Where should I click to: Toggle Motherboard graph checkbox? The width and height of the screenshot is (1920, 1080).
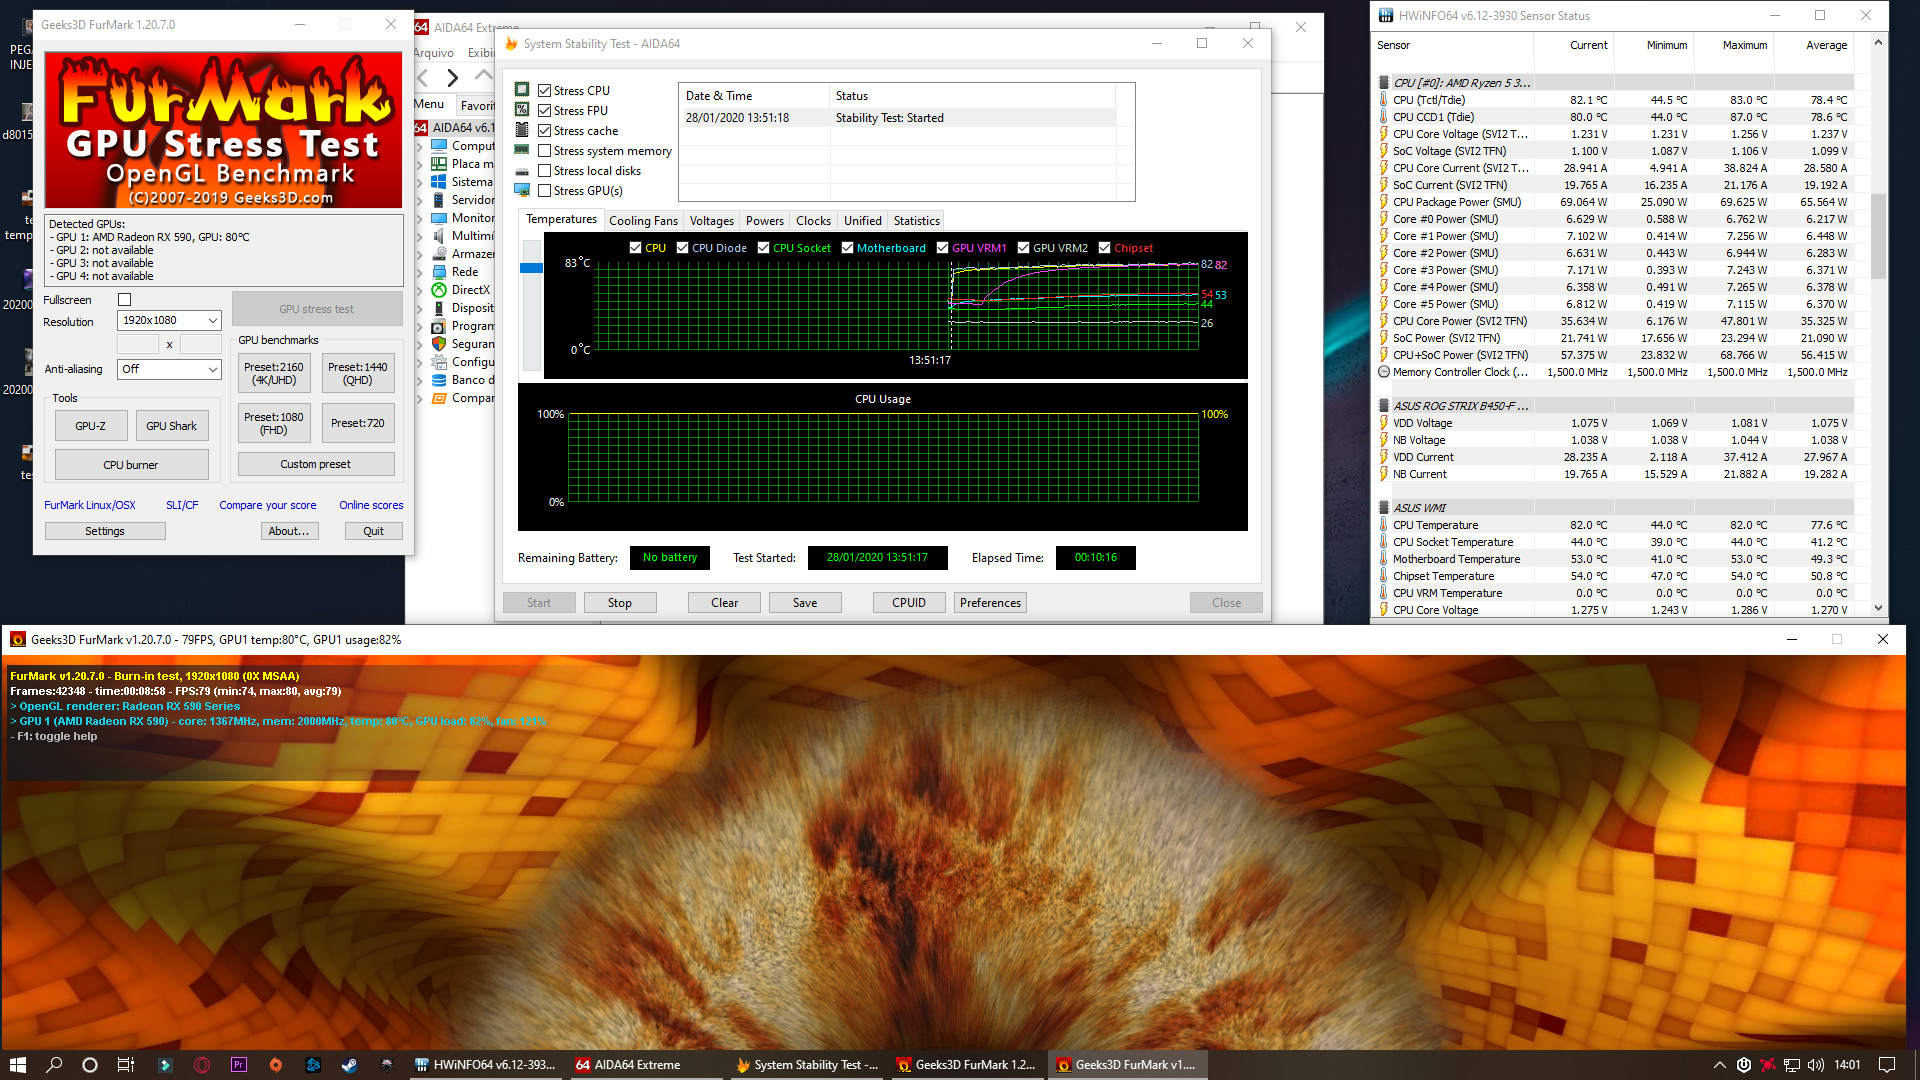847,248
